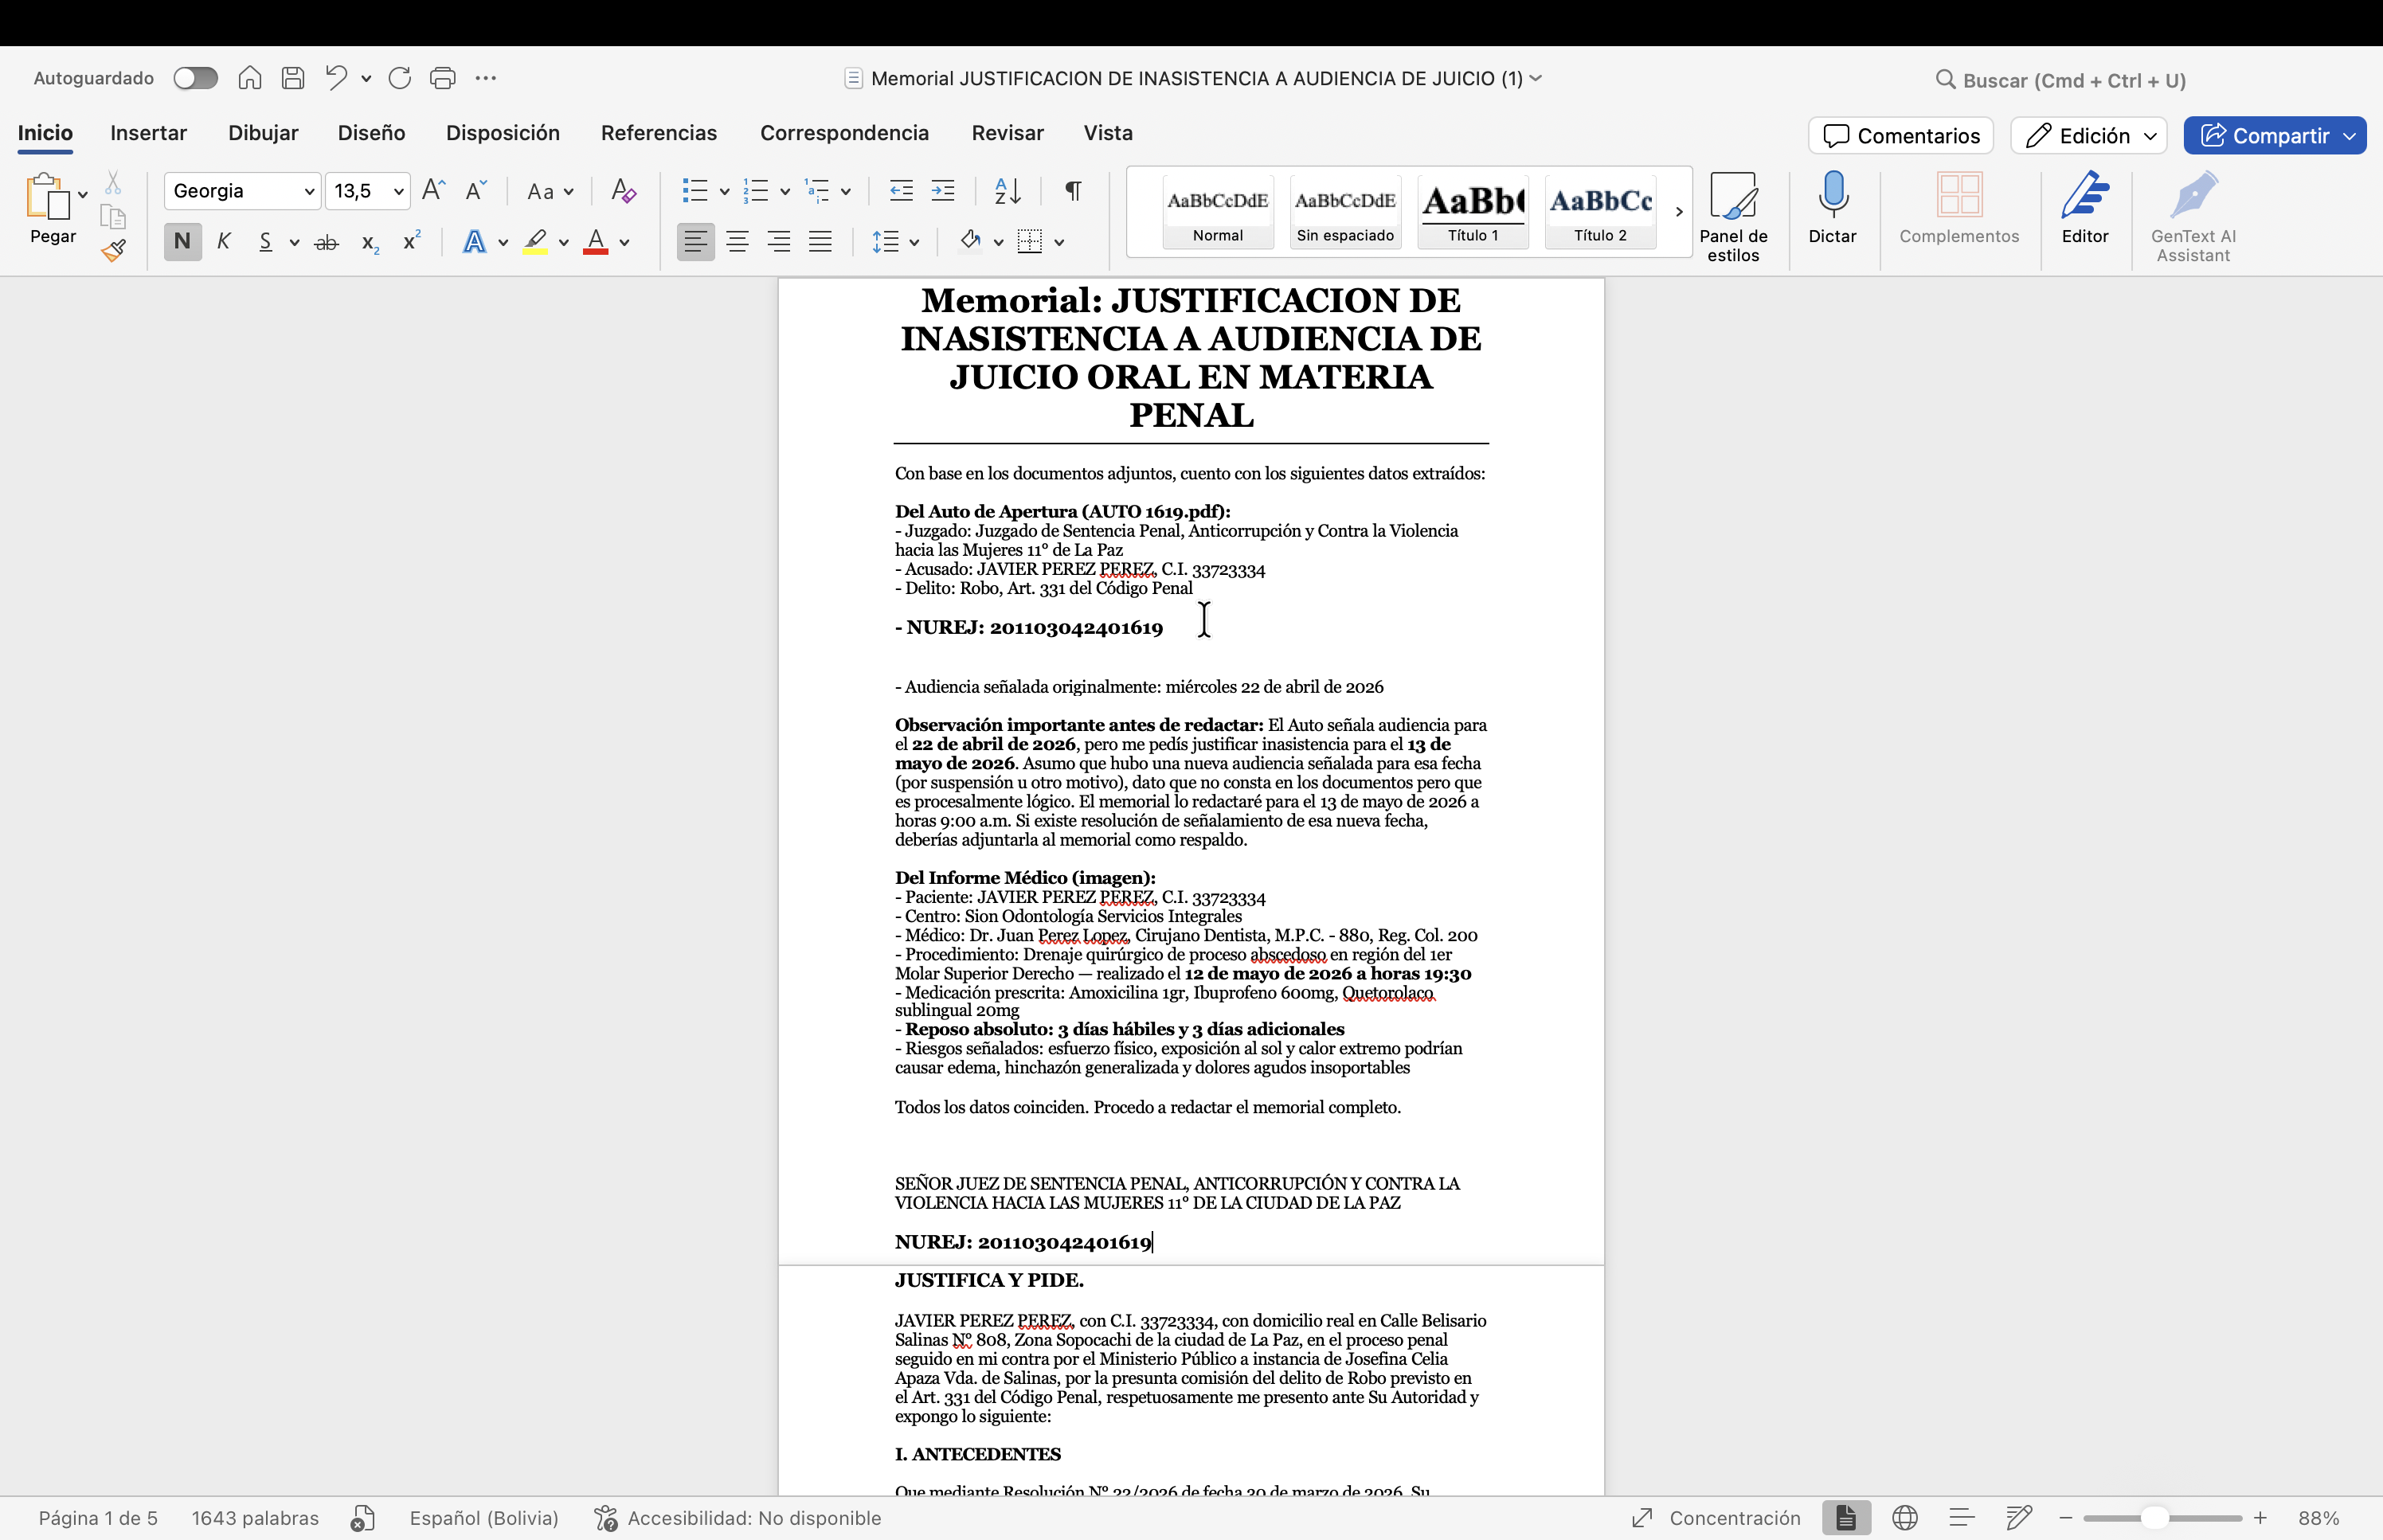The width and height of the screenshot is (2383, 1540).
Task: Justify the paragraph text
Action: pyautogui.click(x=820, y=241)
